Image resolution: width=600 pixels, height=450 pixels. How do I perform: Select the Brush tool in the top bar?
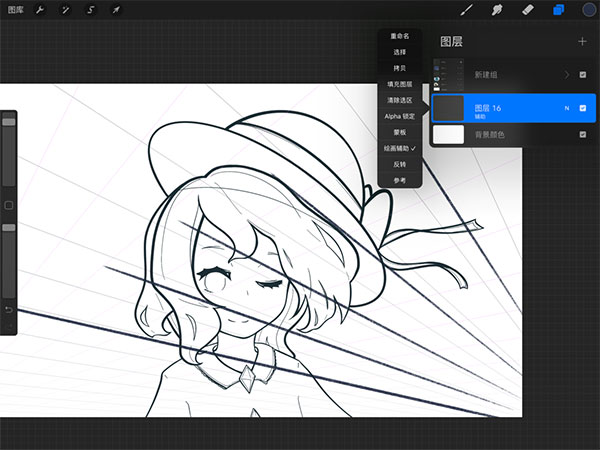[466, 10]
